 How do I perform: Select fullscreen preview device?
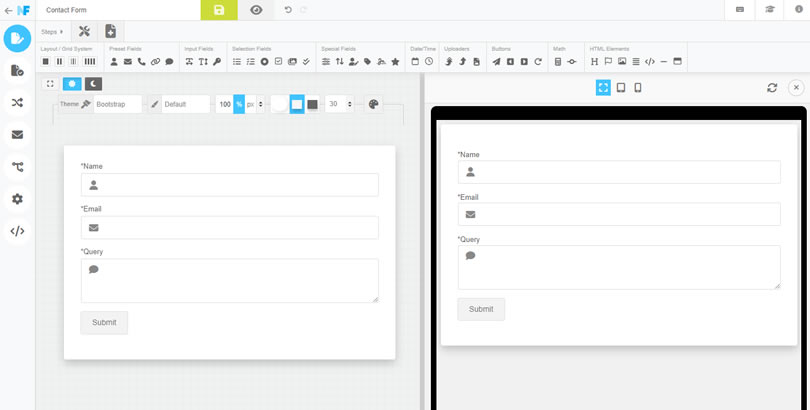[603, 87]
